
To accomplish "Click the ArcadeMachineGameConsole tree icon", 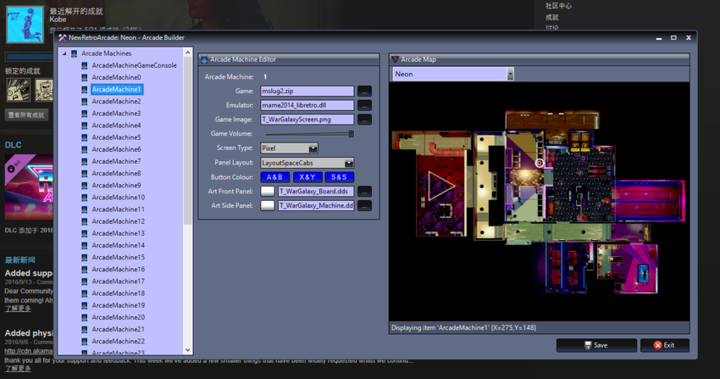I will point(84,65).
